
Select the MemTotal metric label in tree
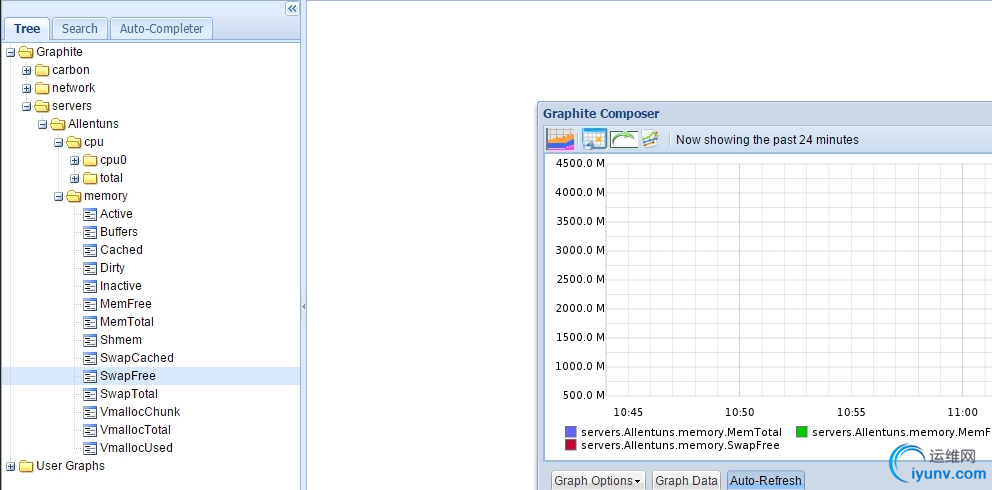127,322
